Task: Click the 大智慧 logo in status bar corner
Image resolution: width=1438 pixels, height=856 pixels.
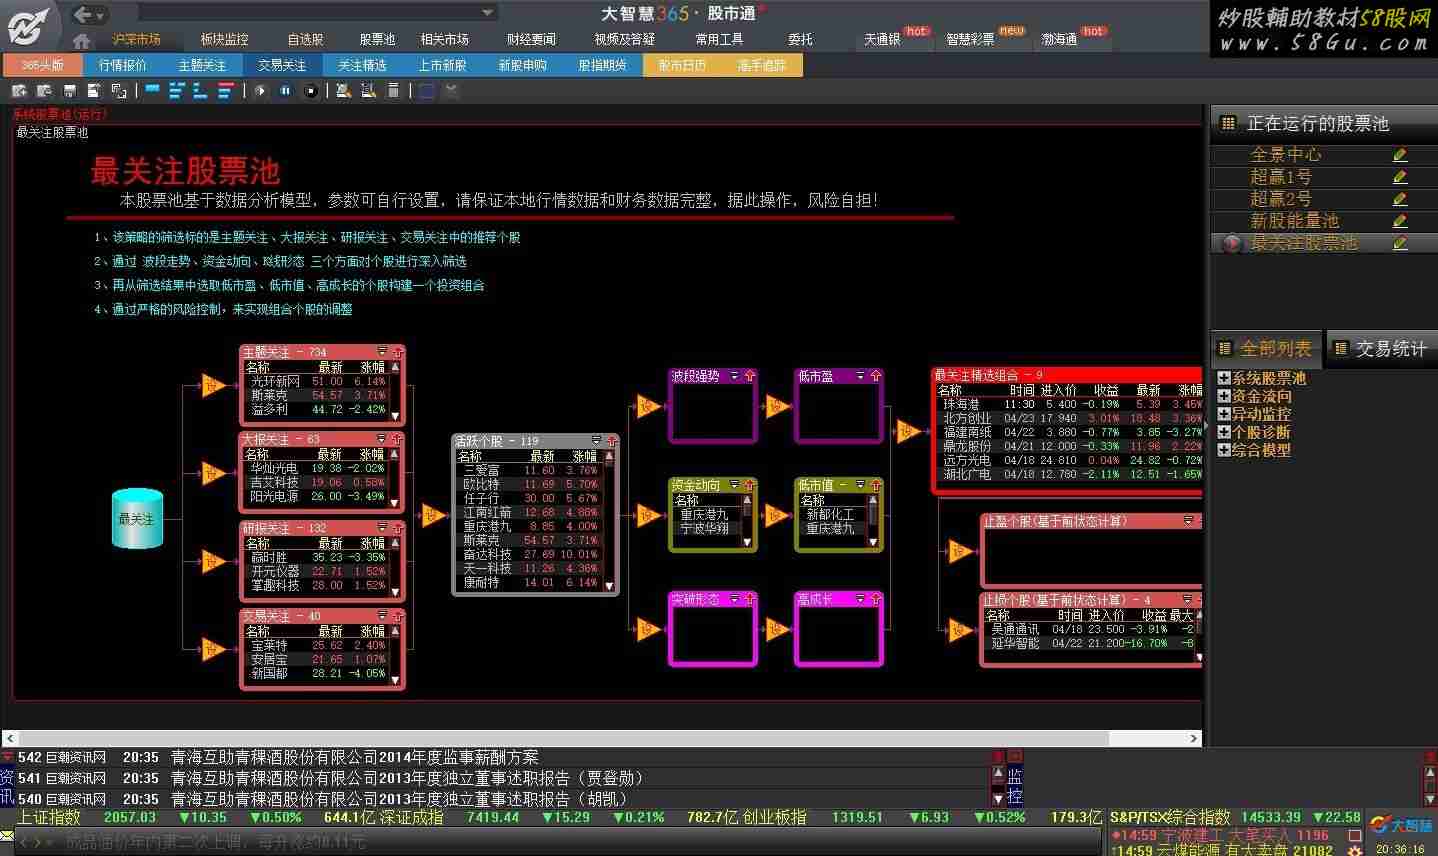Action: coord(1401,825)
